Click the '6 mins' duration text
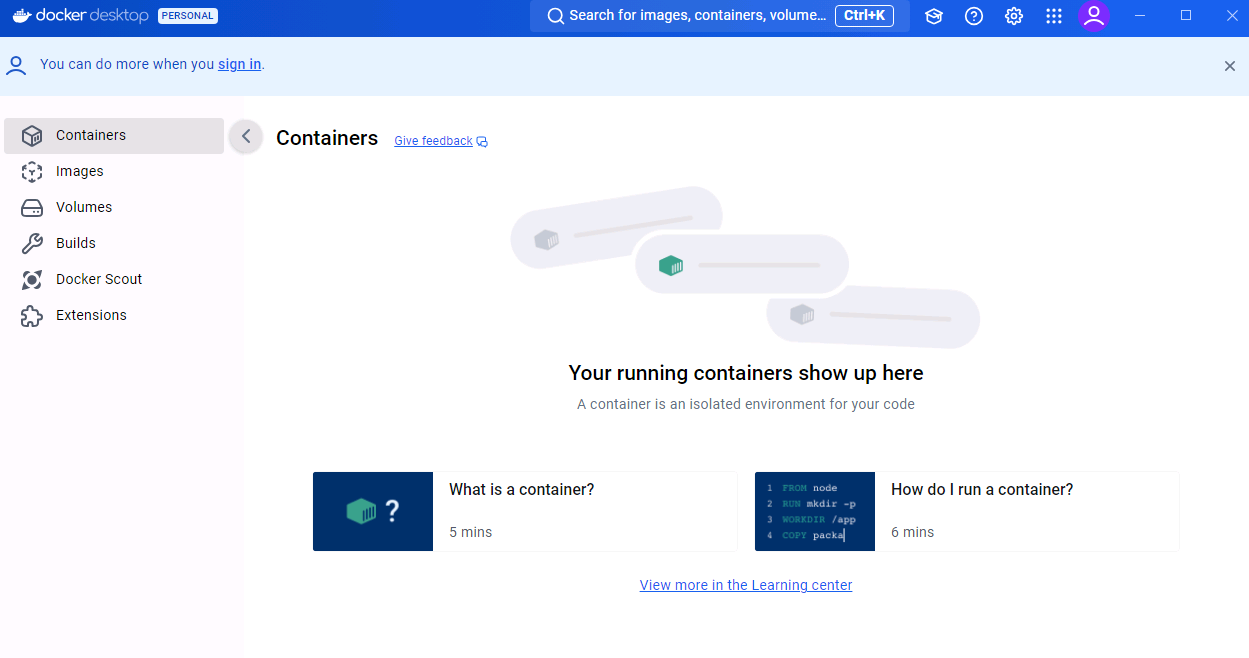The height and width of the screenshot is (658, 1249). [913, 532]
